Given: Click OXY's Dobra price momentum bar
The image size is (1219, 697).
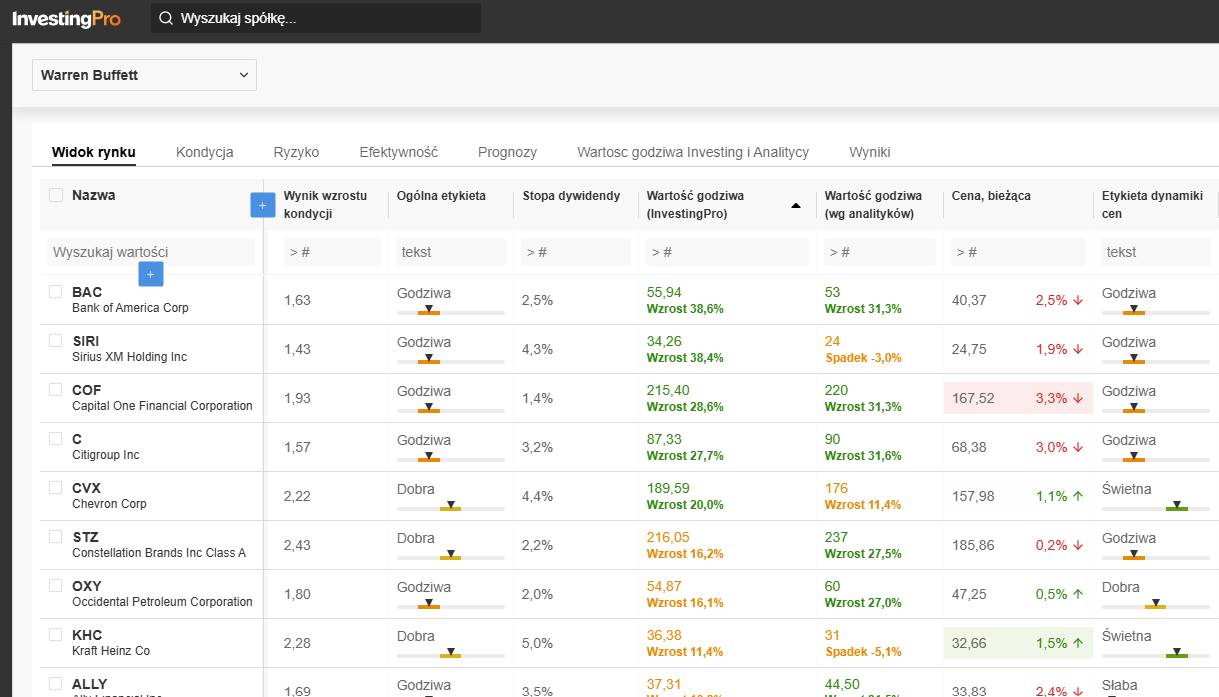Looking at the screenshot, I should coord(1156,606).
